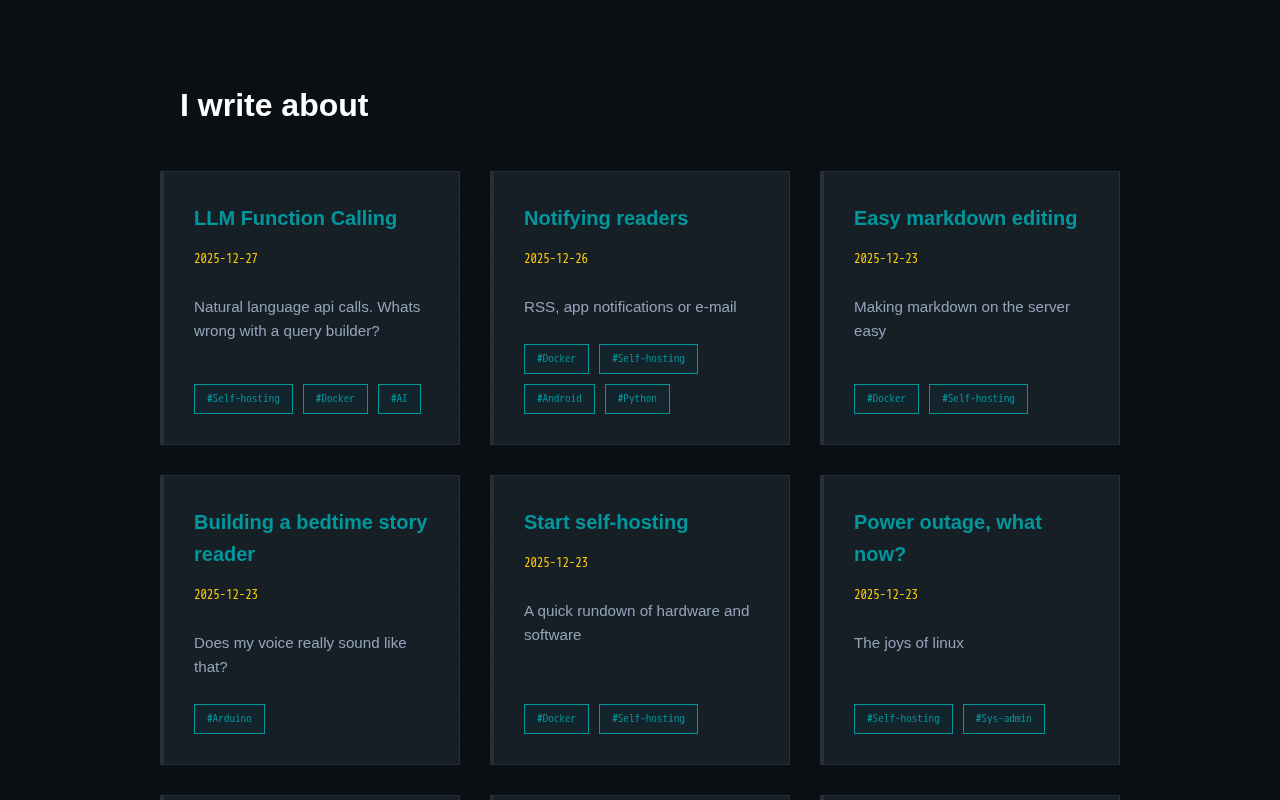Open the Notifying readers article

click(606, 218)
